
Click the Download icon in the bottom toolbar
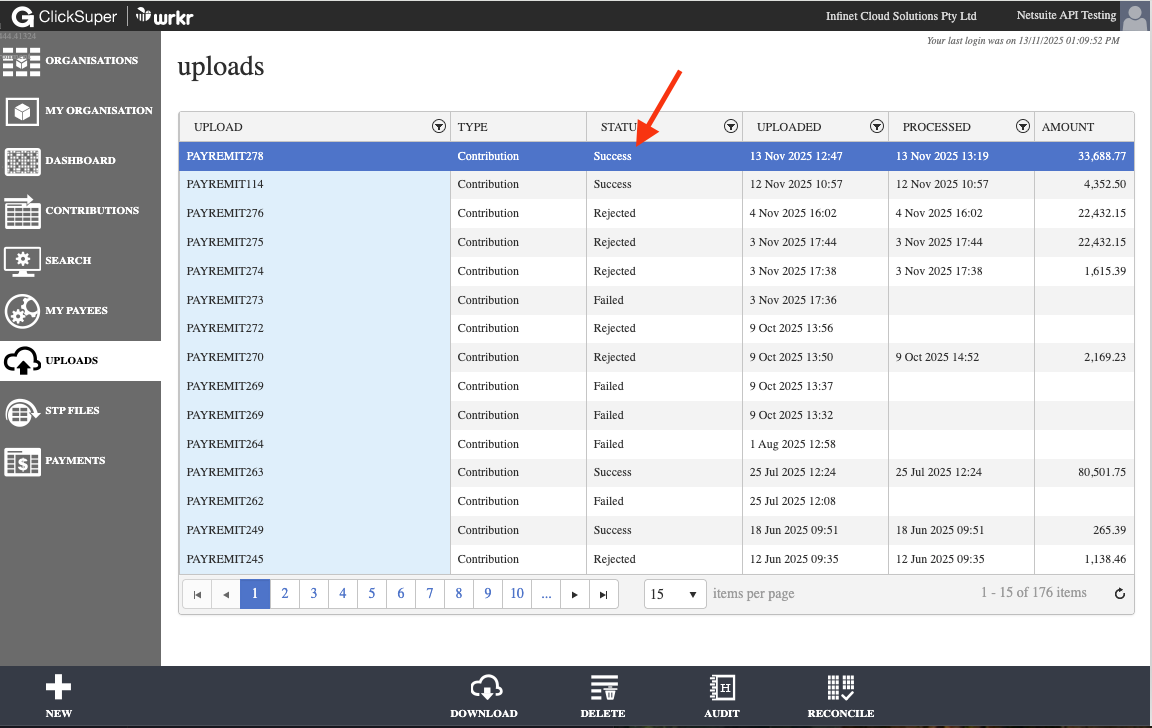(x=484, y=695)
